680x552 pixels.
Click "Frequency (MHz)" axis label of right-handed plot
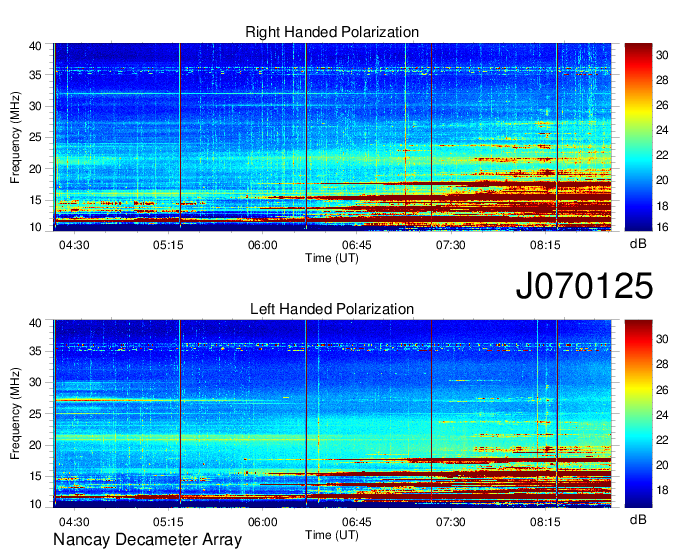point(15,137)
